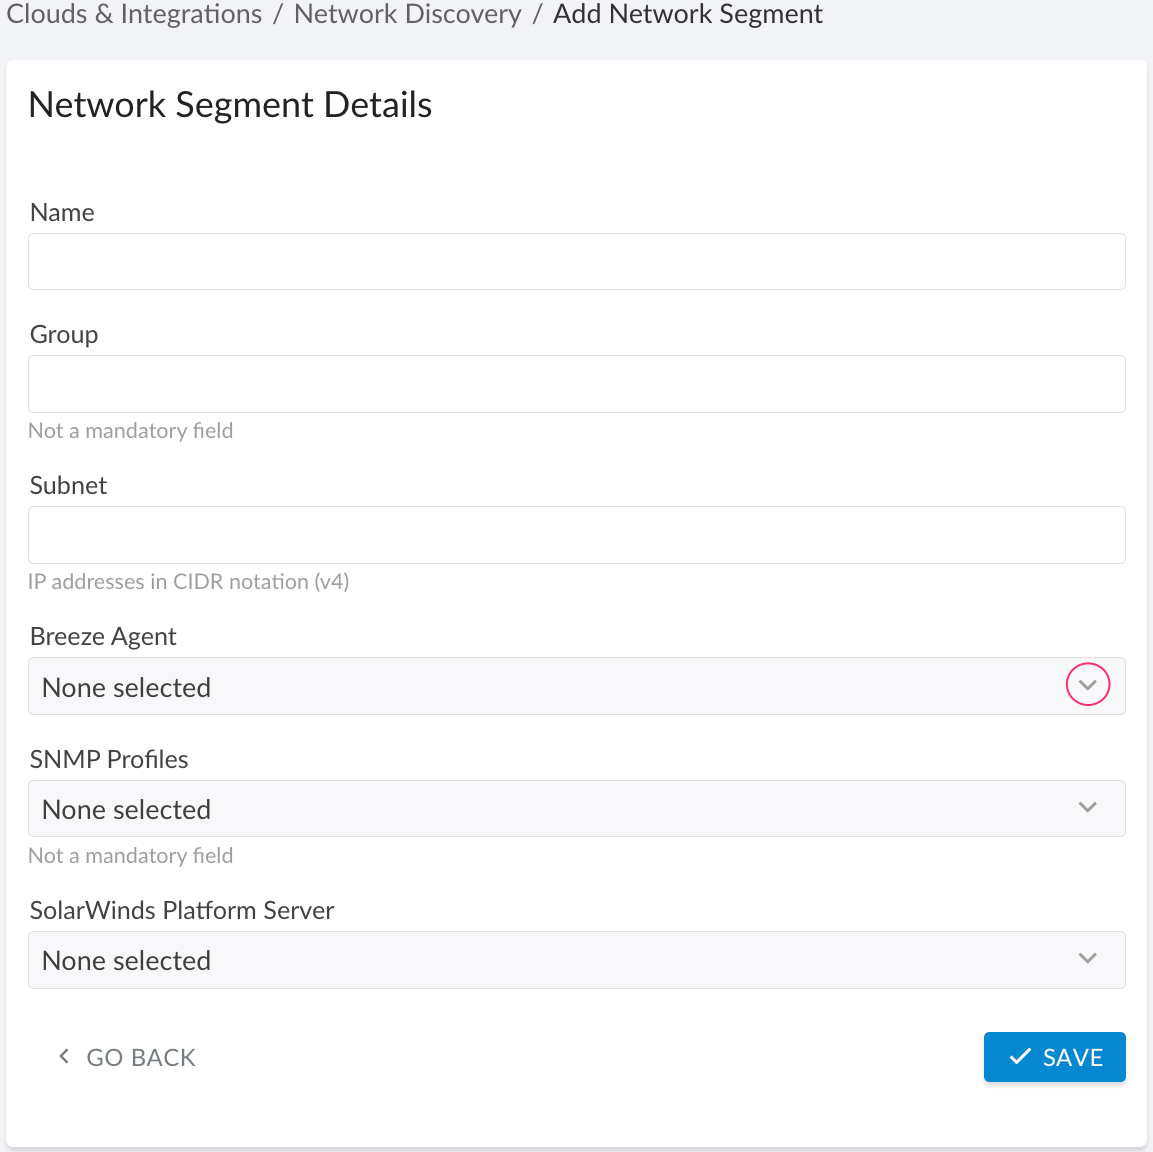
Task: Click the 'None selected' text in SNMP Profiles
Action: coord(125,809)
